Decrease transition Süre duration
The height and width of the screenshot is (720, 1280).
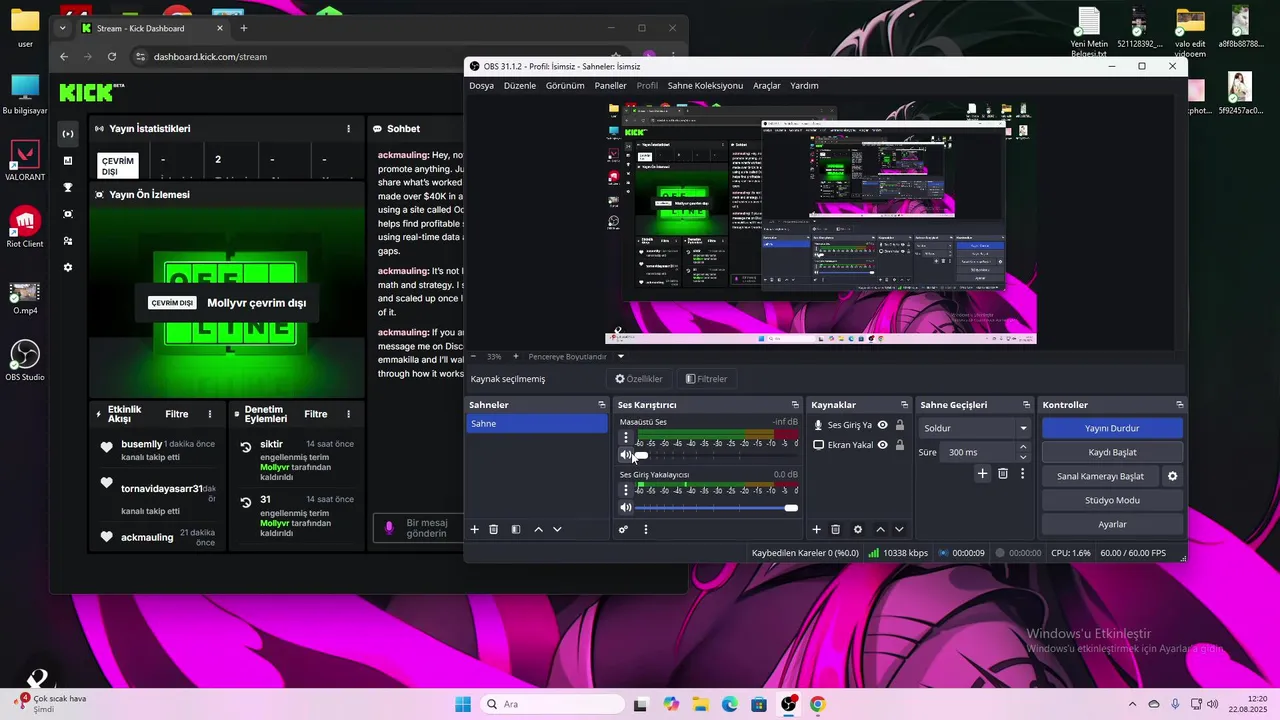coord(1023,457)
